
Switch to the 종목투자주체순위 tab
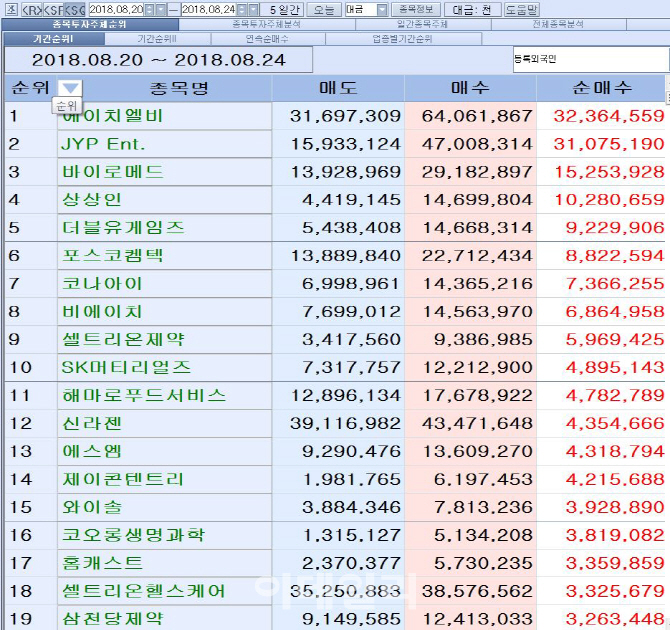pos(90,24)
